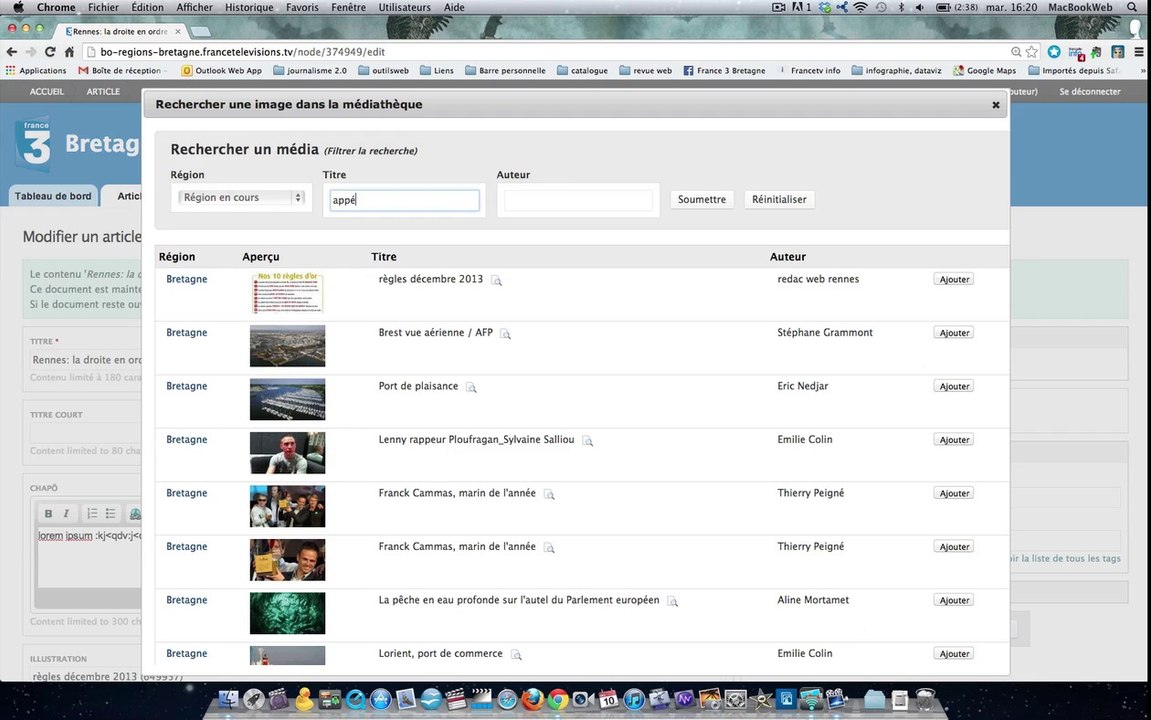This screenshot has width=1151, height=720.
Task: Click author 'Stéphane Grammont'
Action: [x=825, y=332]
